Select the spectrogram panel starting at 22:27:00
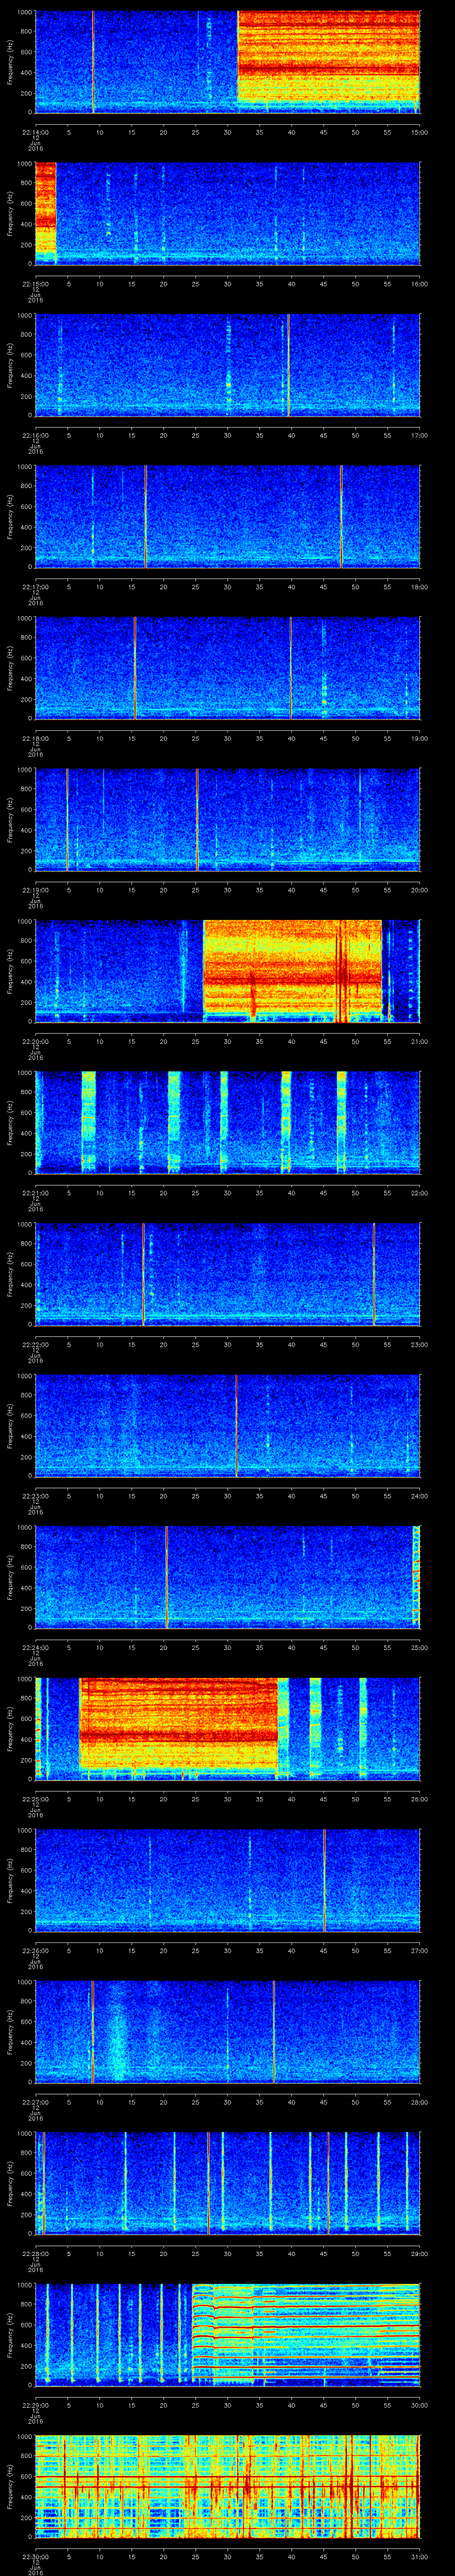This screenshot has height=2576, width=455. pos(227,2032)
